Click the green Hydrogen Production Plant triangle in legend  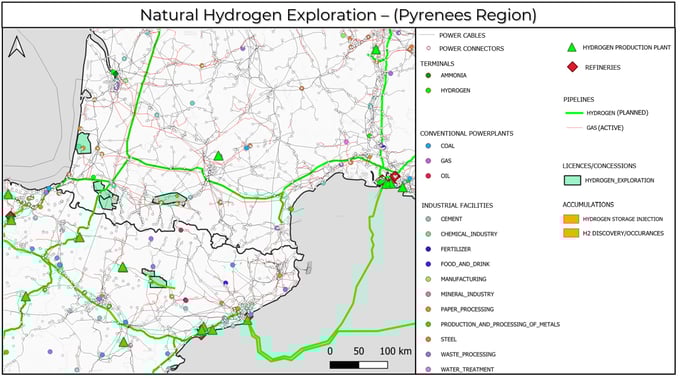[572, 47]
